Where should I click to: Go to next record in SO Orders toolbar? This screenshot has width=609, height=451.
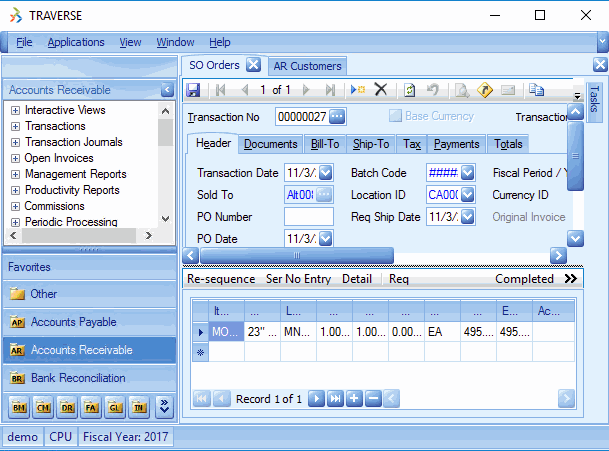(x=306, y=90)
